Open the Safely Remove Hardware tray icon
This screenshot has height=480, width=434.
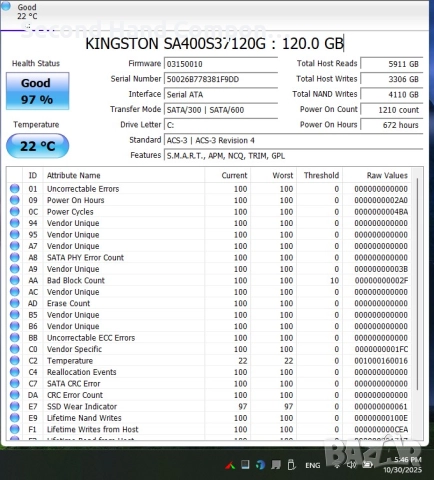click(x=291, y=465)
